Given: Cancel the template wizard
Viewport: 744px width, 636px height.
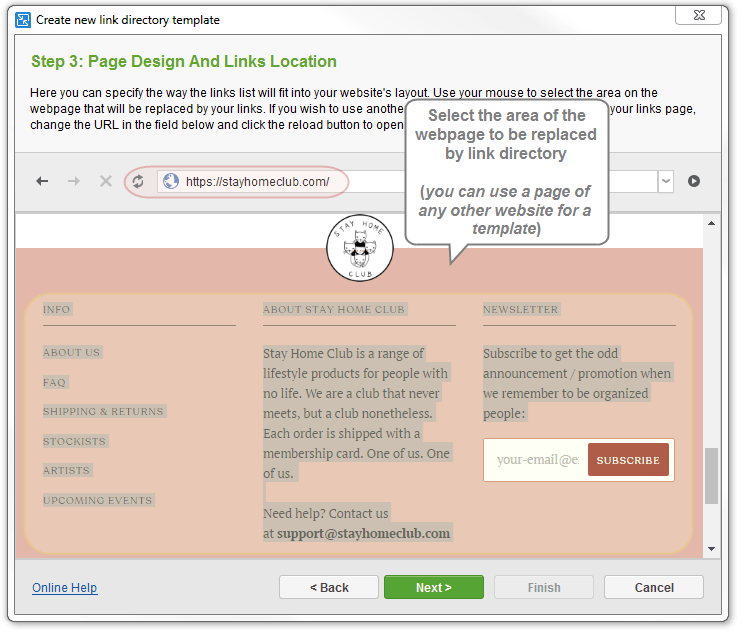Looking at the screenshot, I should click(x=653, y=587).
